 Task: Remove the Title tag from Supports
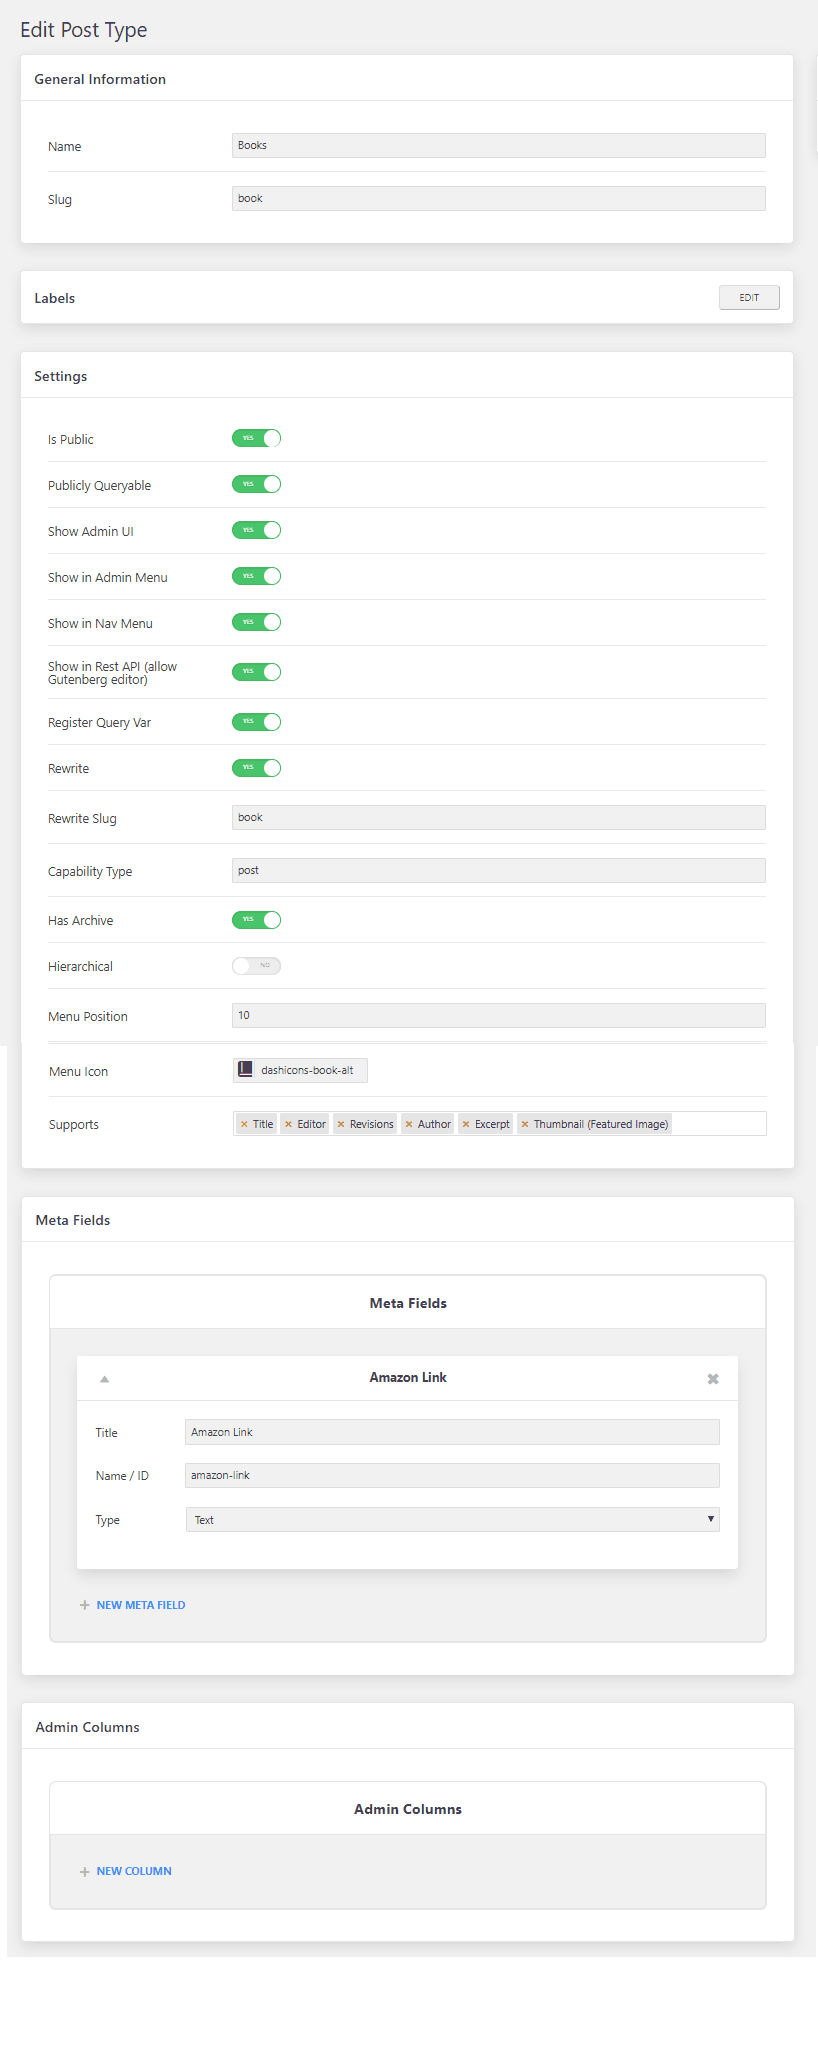pos(244,1124)
